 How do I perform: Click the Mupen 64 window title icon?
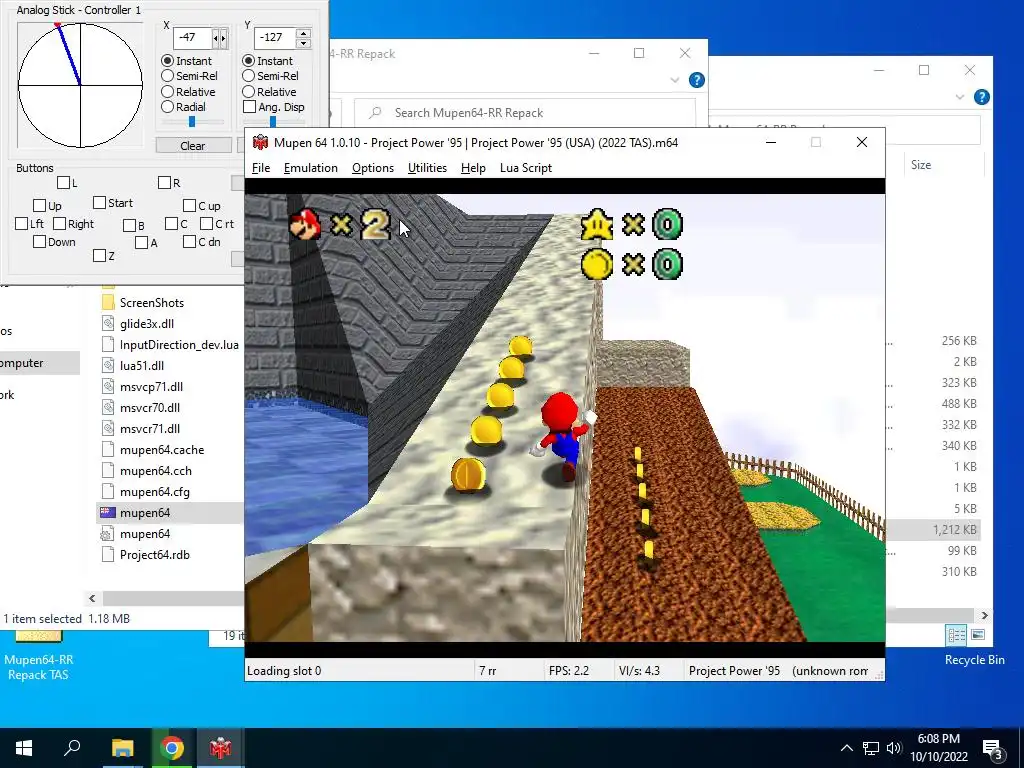261,142
